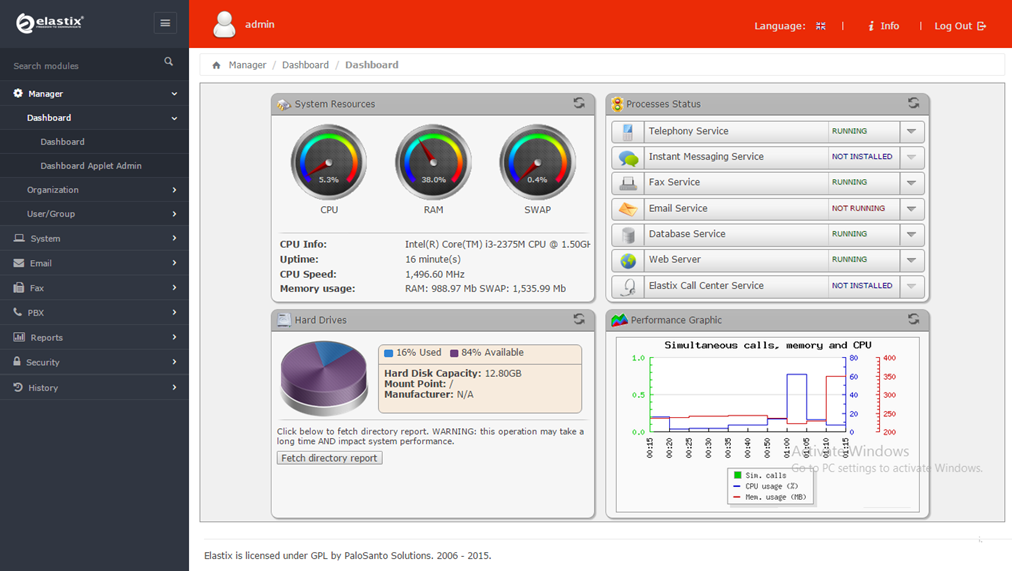The height and width of the screenshot is (571, 1012).
Task: Open Fax Service dropdown arrow
Action: pyautogui.click(x=911, y=183)
